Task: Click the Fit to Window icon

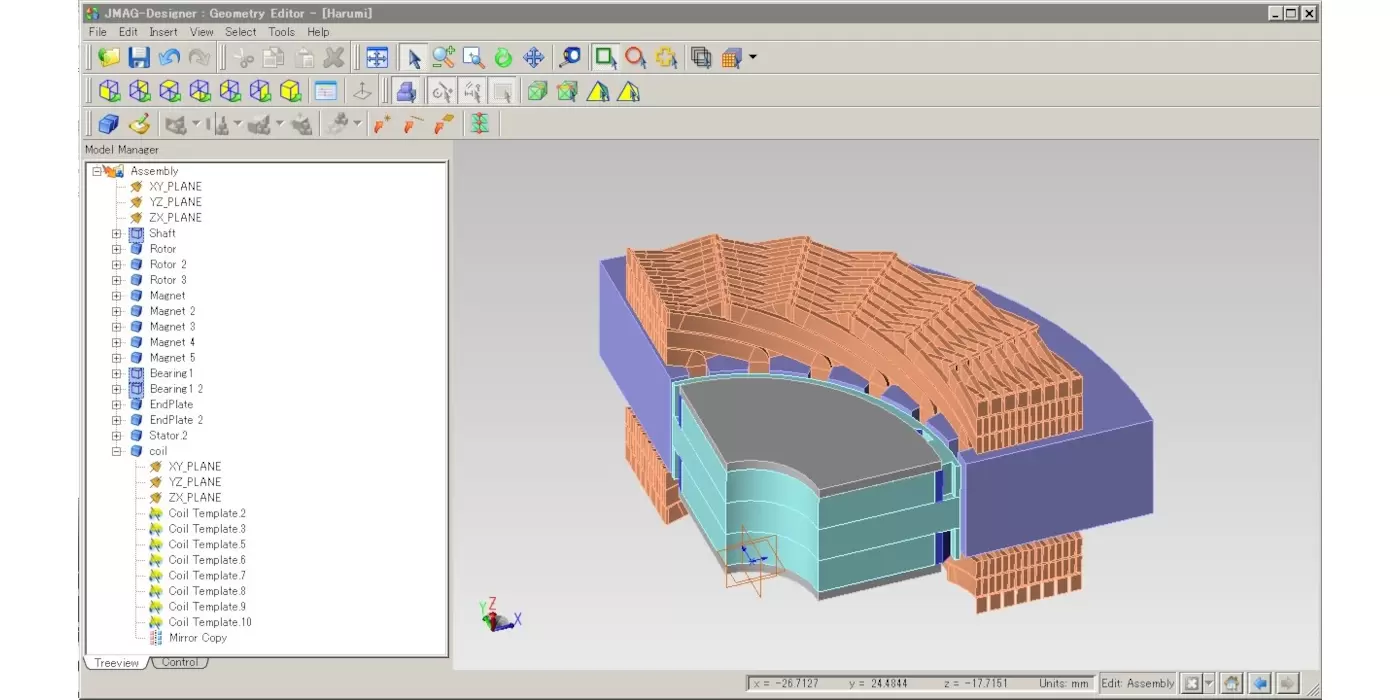Action: [377, 58]
